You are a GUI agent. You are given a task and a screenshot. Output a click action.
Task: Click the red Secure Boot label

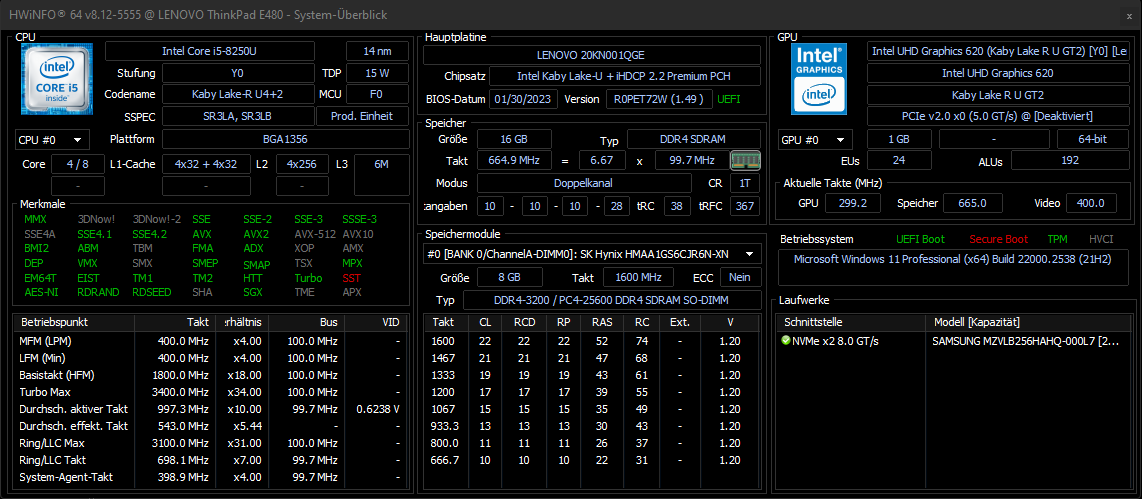[x=998, y=239]
